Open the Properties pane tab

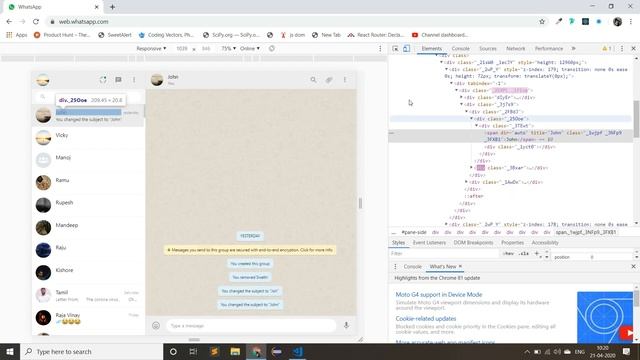[512, 242]
